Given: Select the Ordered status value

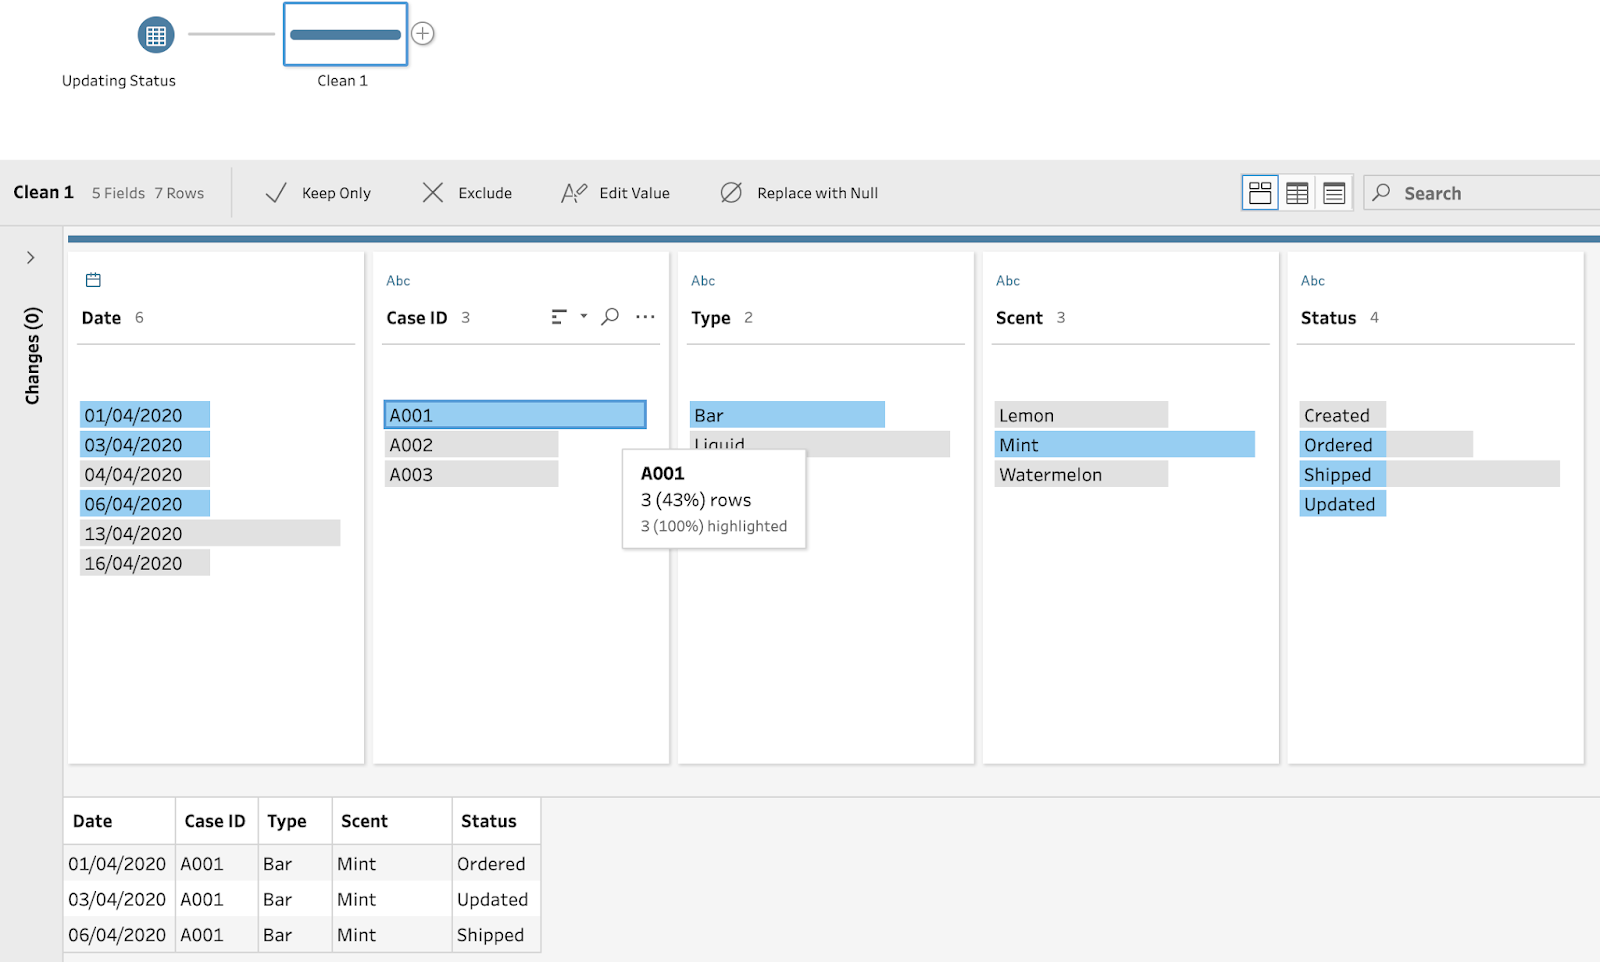Looking at the screenshot, I should (1386, 445).
